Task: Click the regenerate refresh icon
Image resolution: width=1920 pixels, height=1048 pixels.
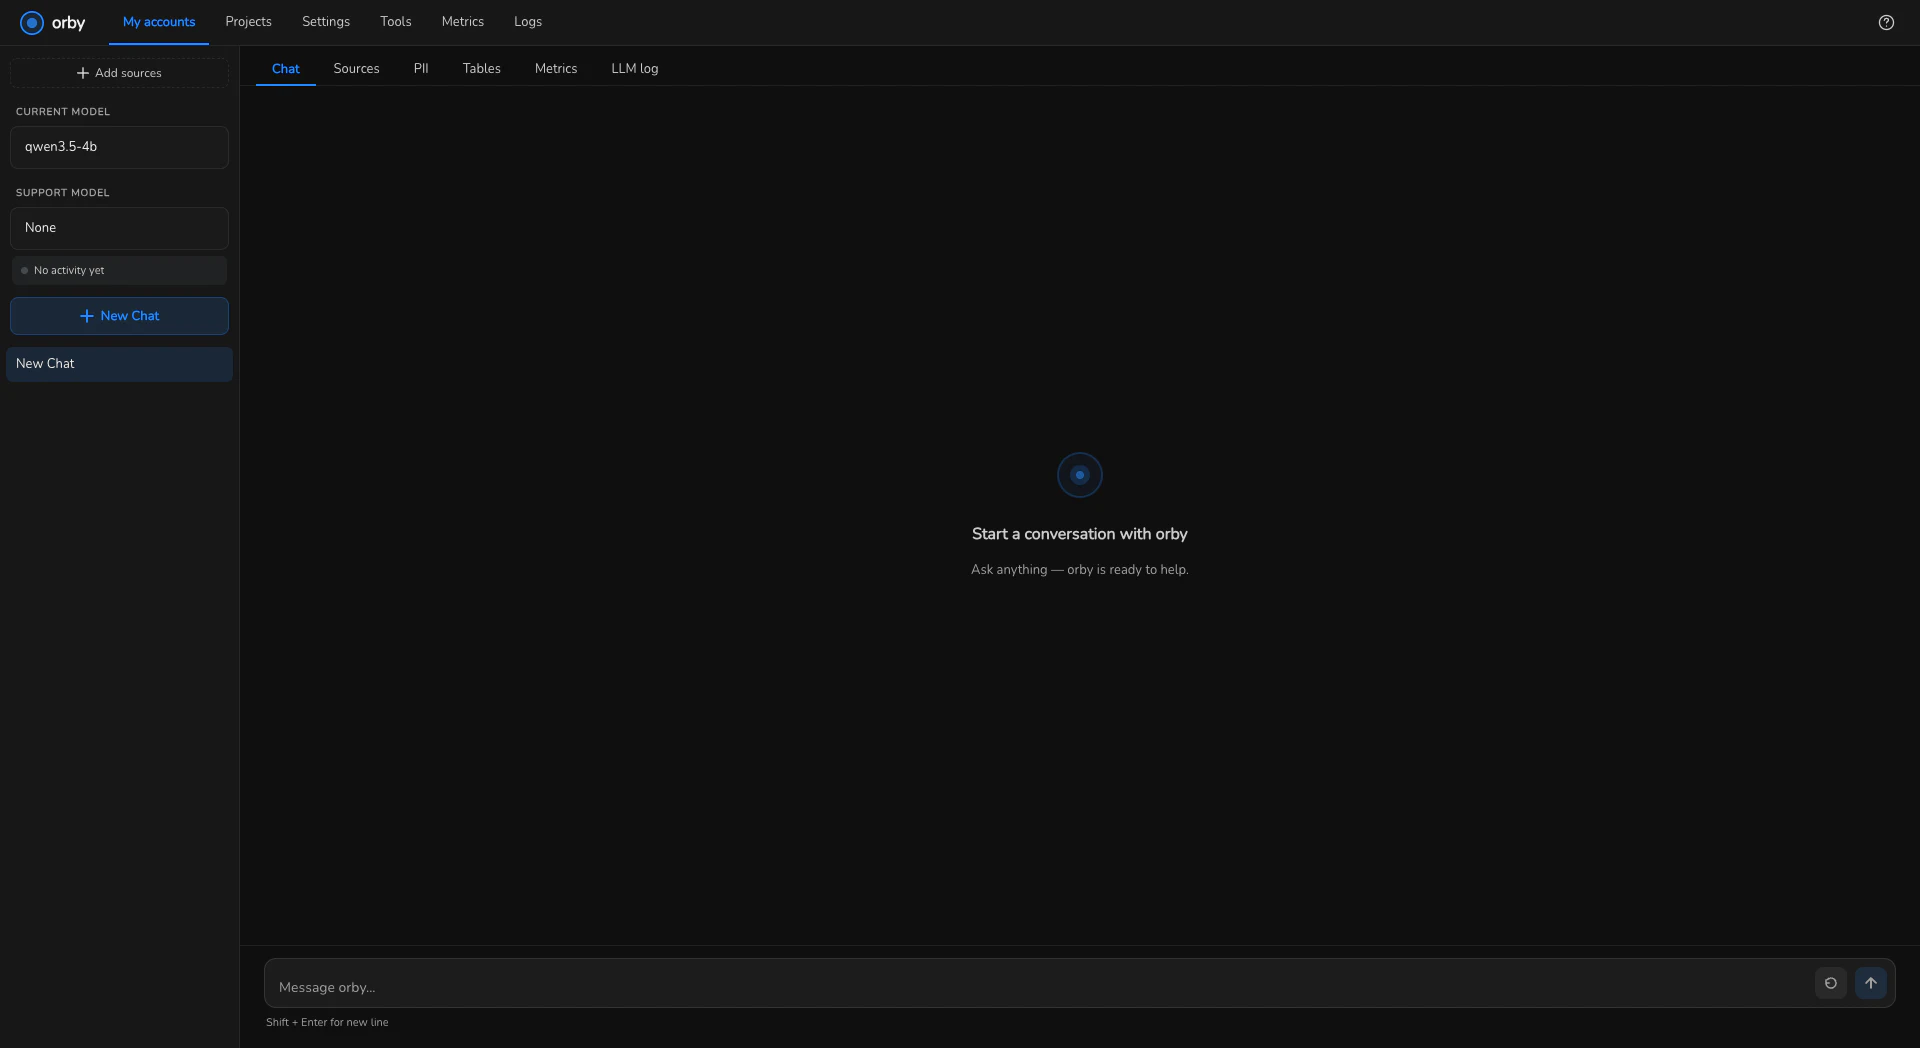Action: point(1830,983)
